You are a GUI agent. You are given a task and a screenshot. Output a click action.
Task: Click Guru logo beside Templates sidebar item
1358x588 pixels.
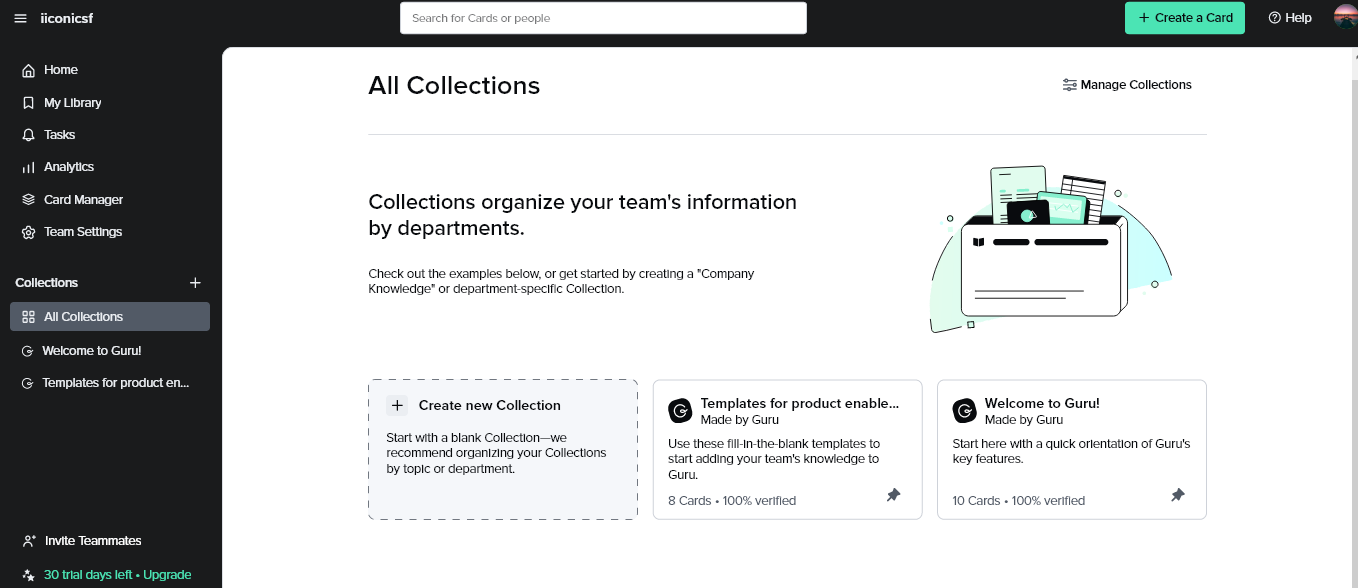click(28, 383)
